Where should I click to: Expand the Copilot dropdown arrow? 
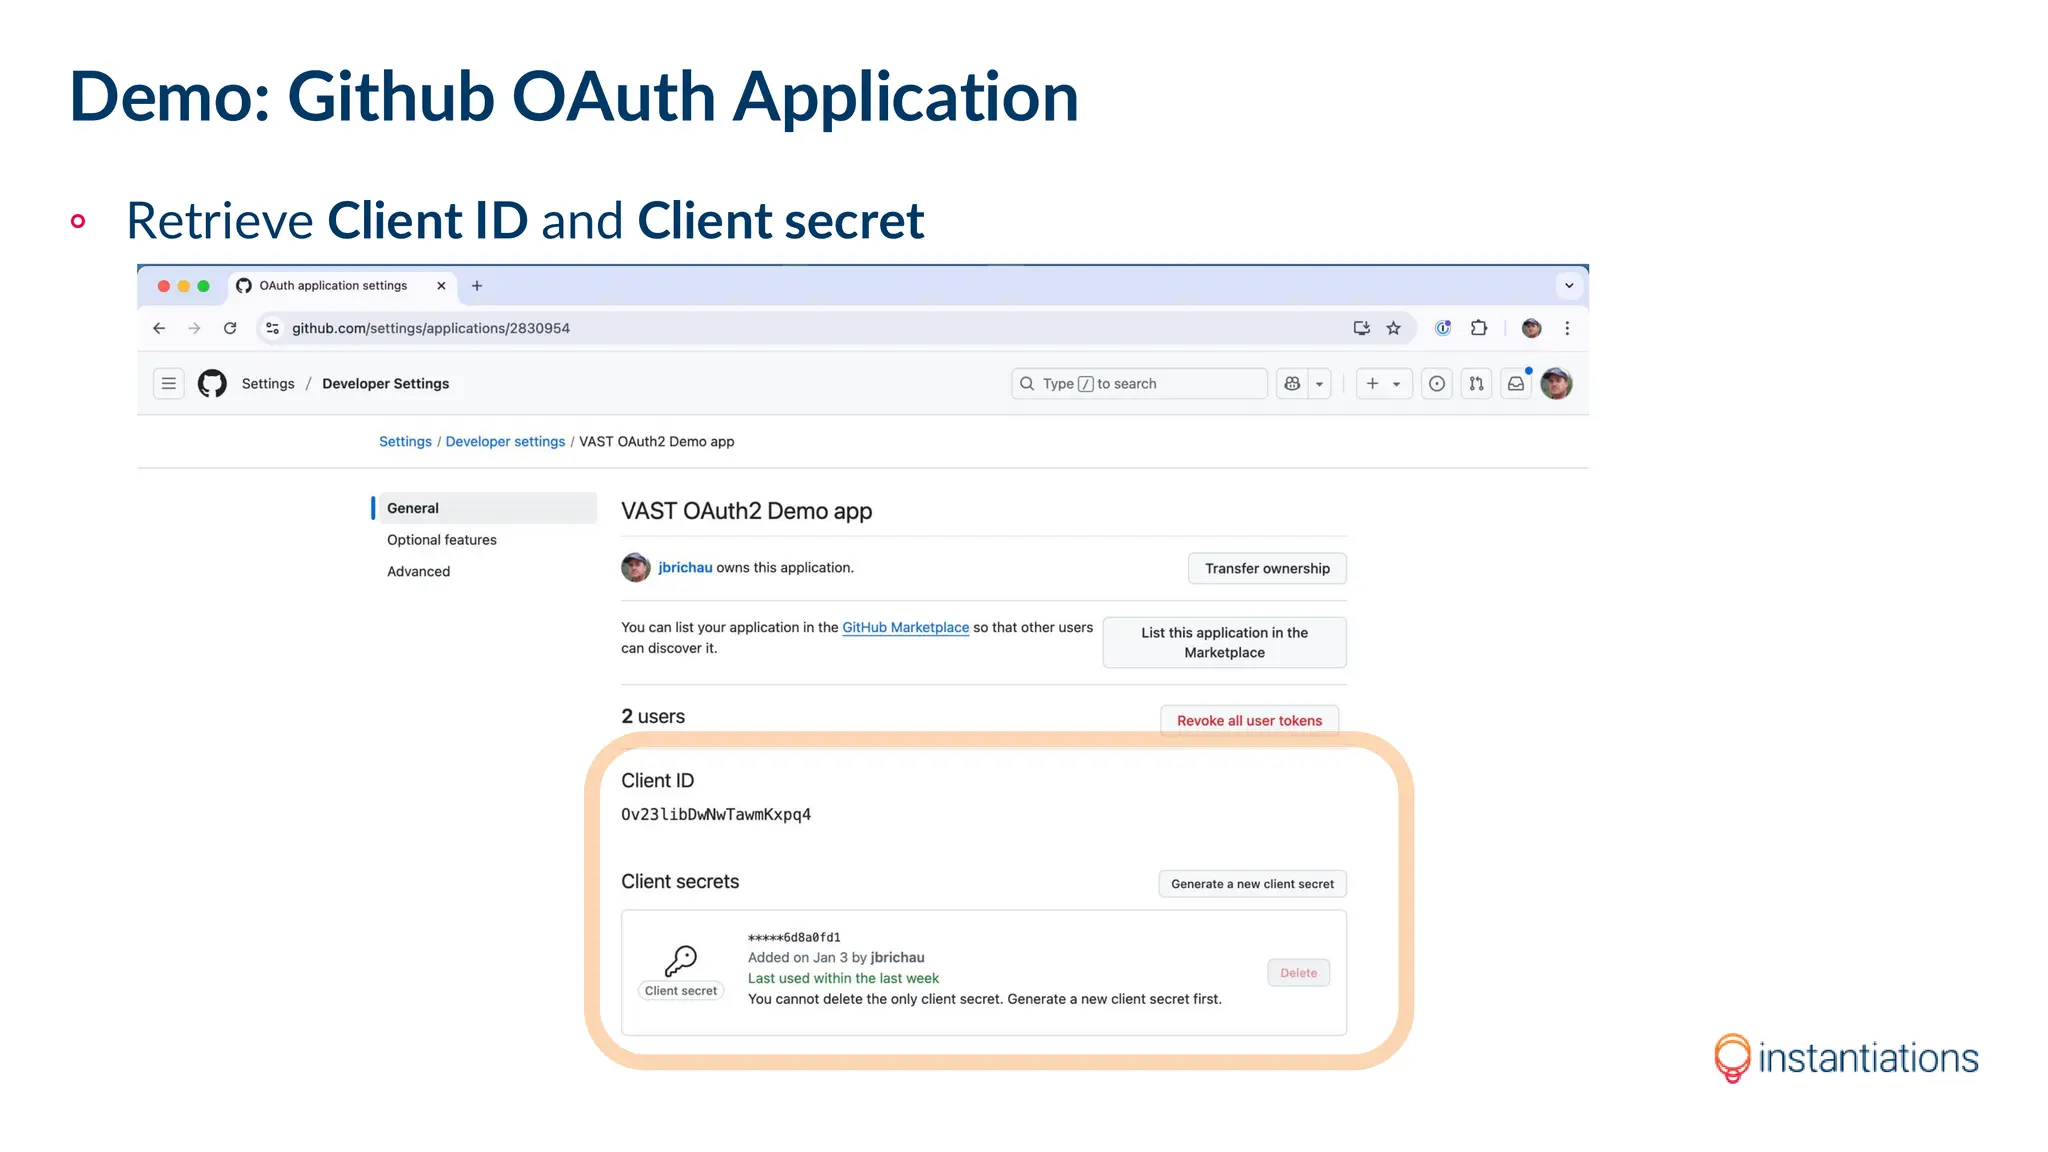point(1319,384)
